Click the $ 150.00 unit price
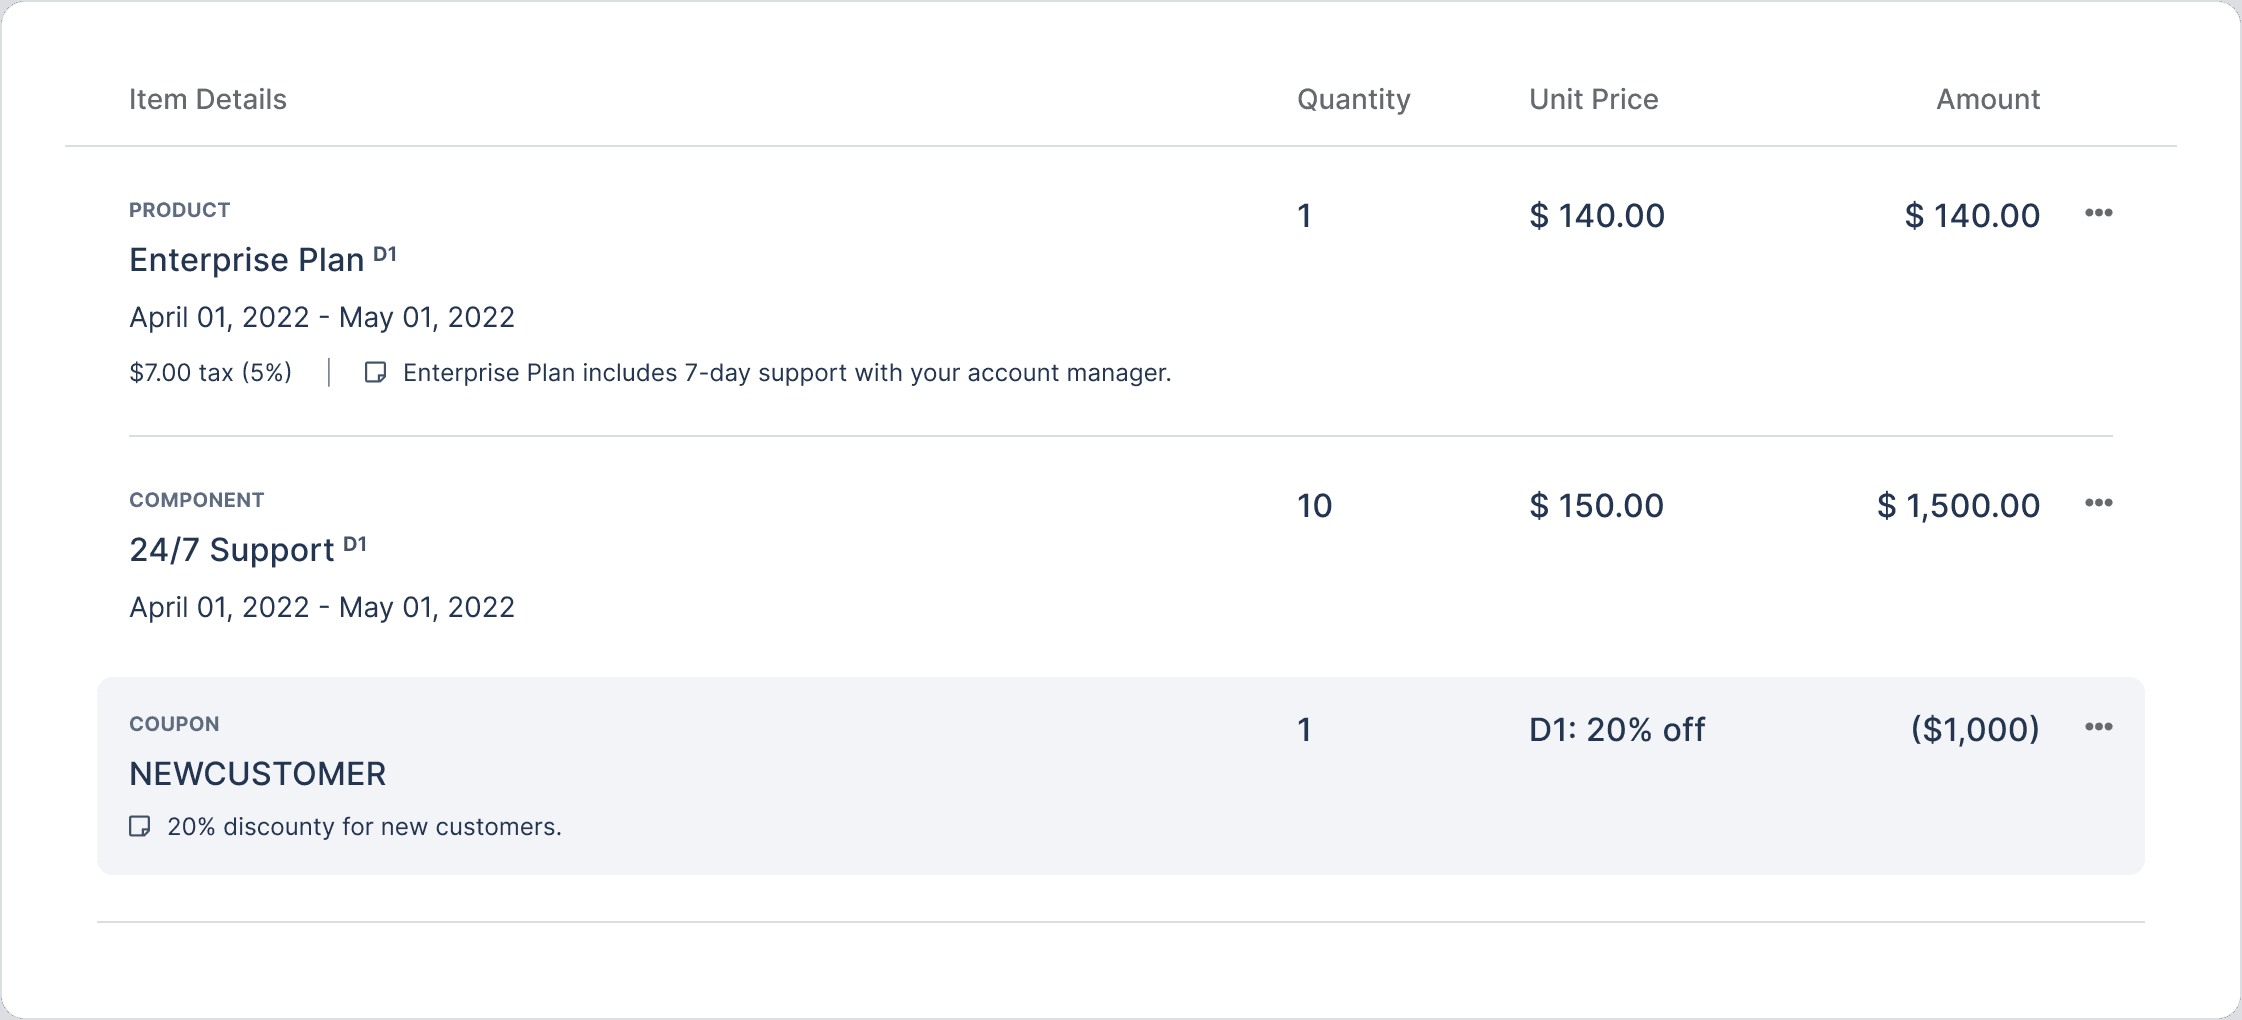This screenshot has width=2242, height=1020. tap(1596, 506)
